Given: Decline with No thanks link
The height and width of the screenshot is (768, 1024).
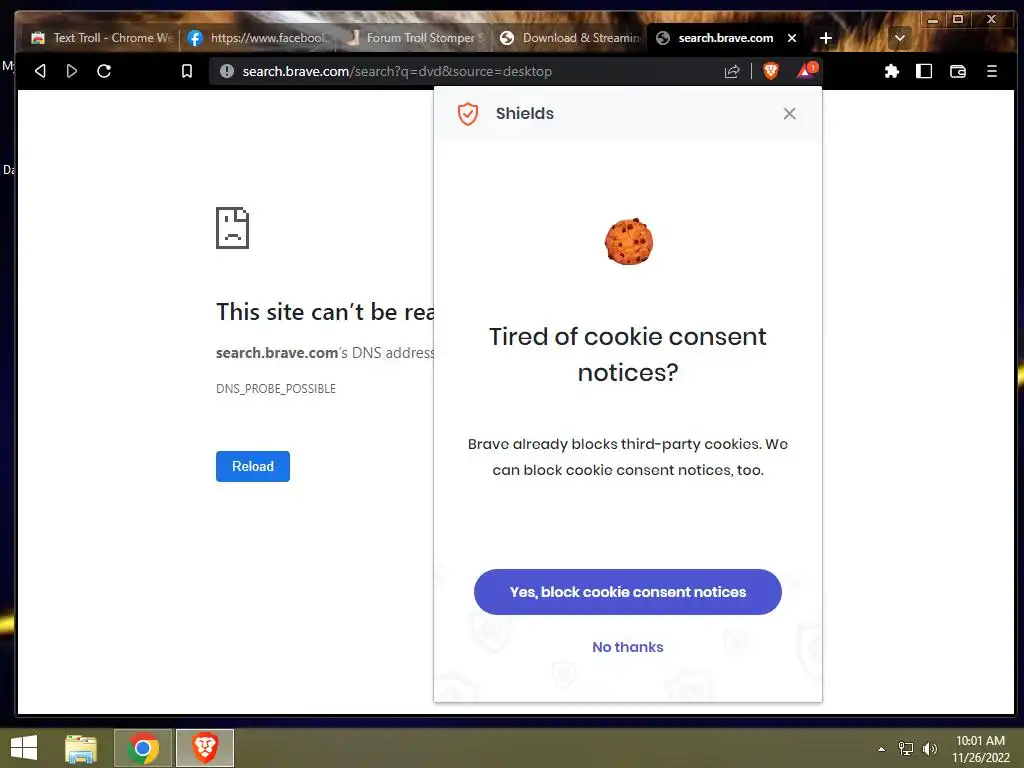Looking at the screenshot, I should (x=628, y=647).
